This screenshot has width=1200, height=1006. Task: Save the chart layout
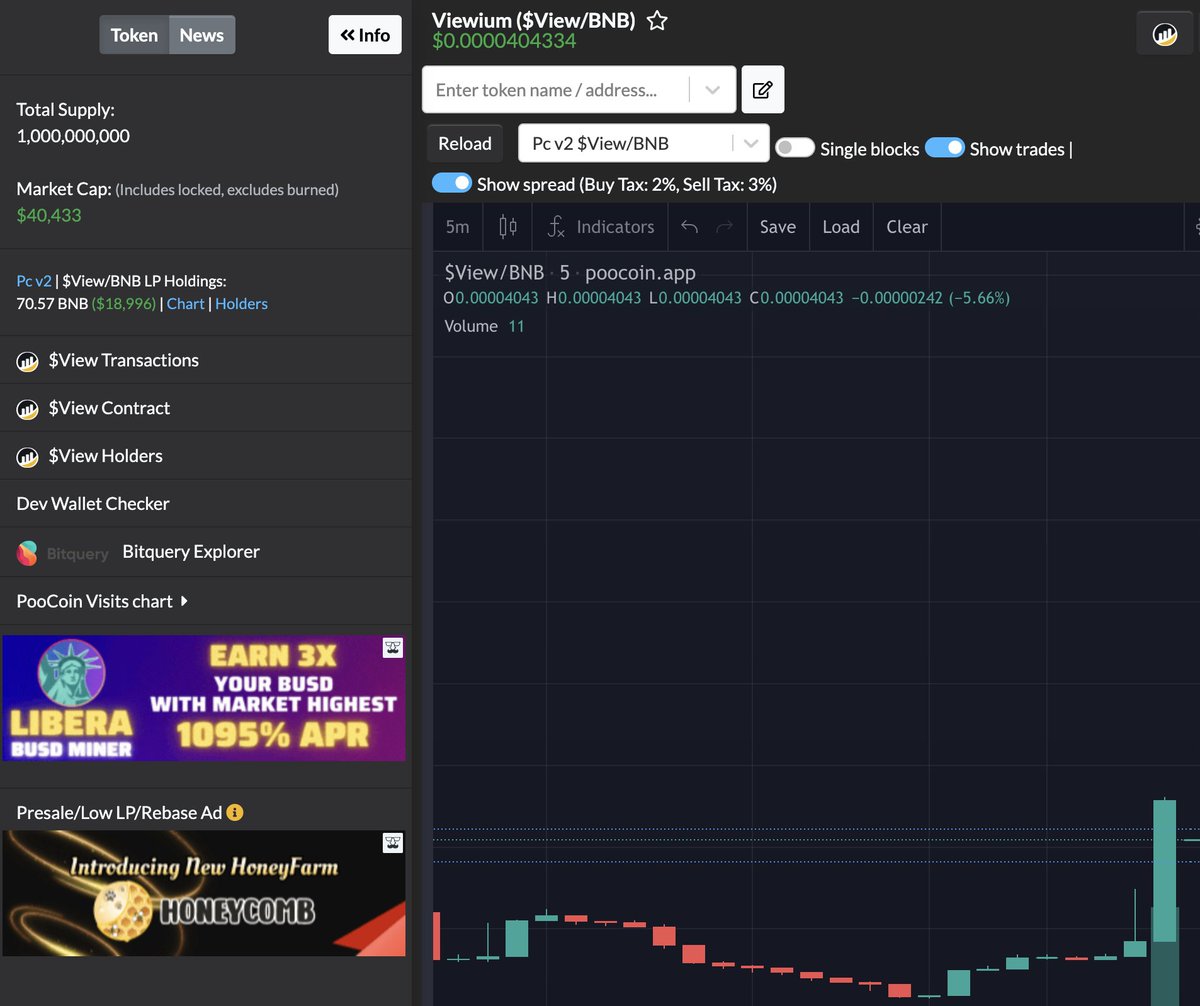pyautogui.click(x=777, y=227)
